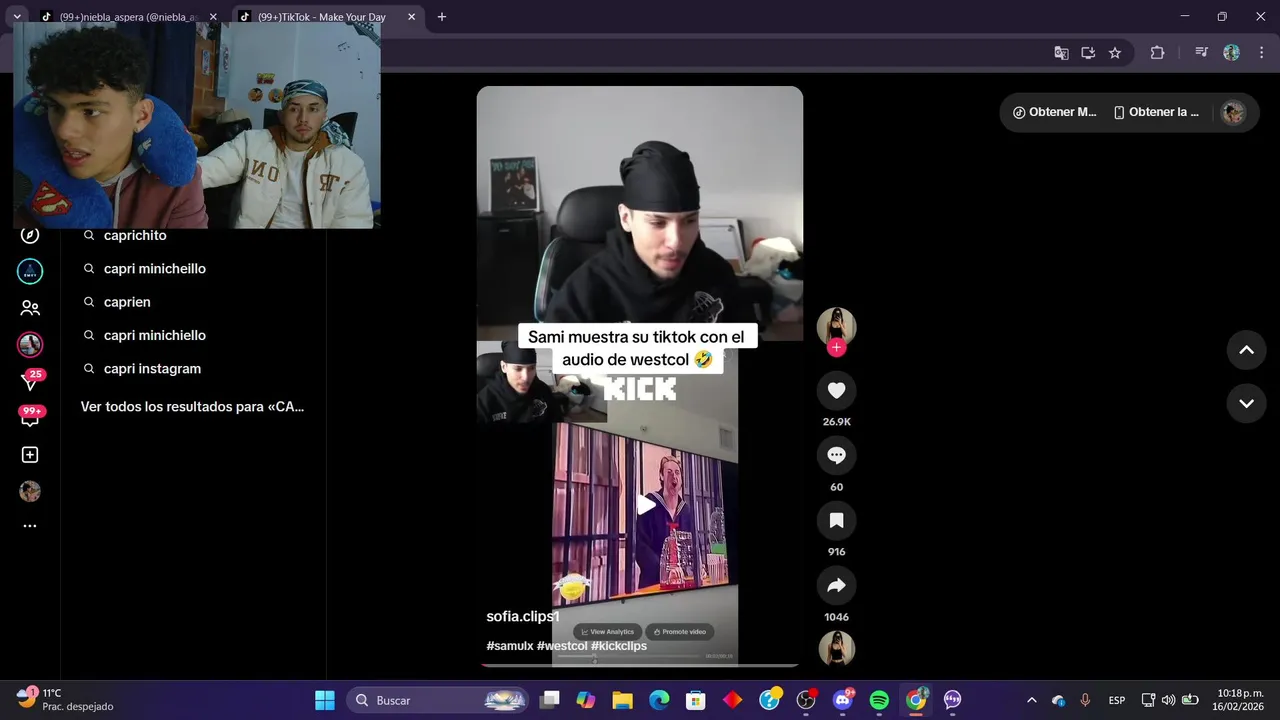Click the Promote video button
Viewport: 1280px width, 720px height.
click(x=681, y=632)
